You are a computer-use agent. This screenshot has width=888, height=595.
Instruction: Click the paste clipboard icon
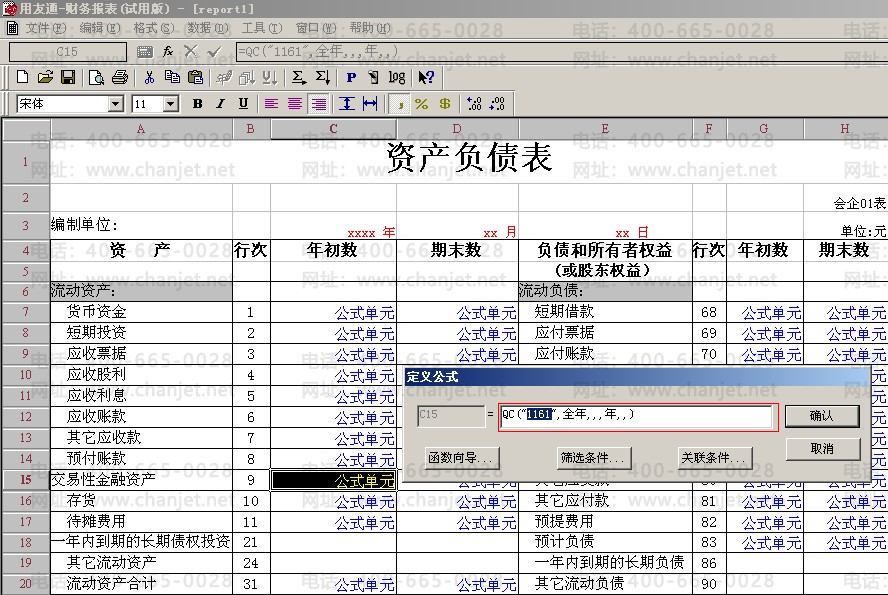pyautogui.click(x=196, y=77)
